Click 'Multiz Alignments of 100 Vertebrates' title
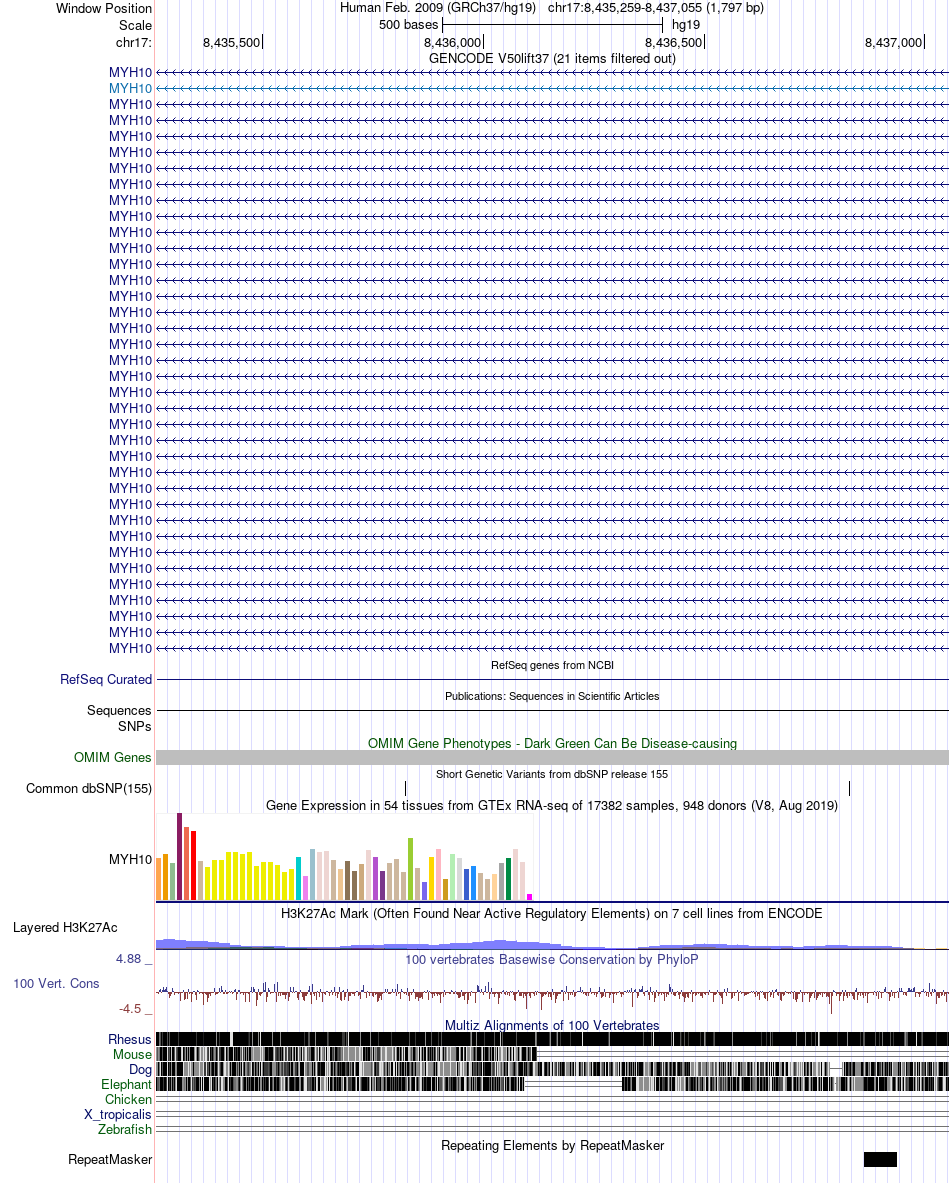The image size is (950, 1183). point(552,1025)
